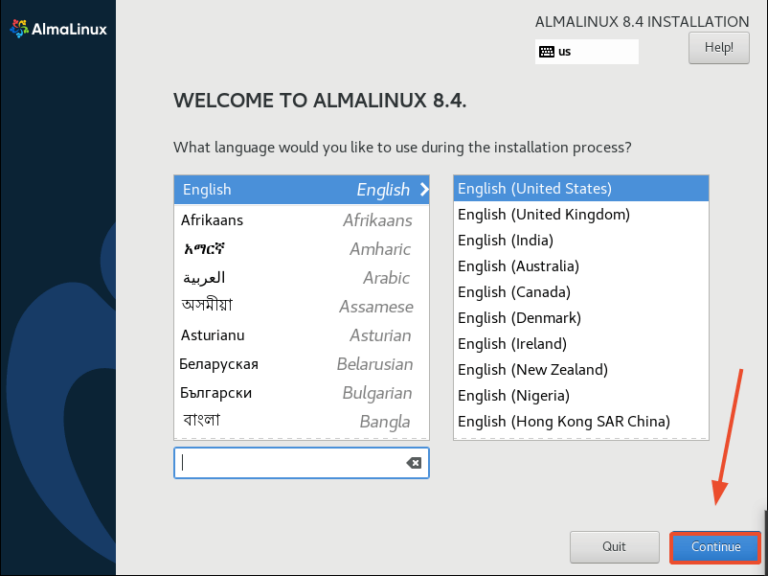Select English (New Zealand) locale

point(581,370)
